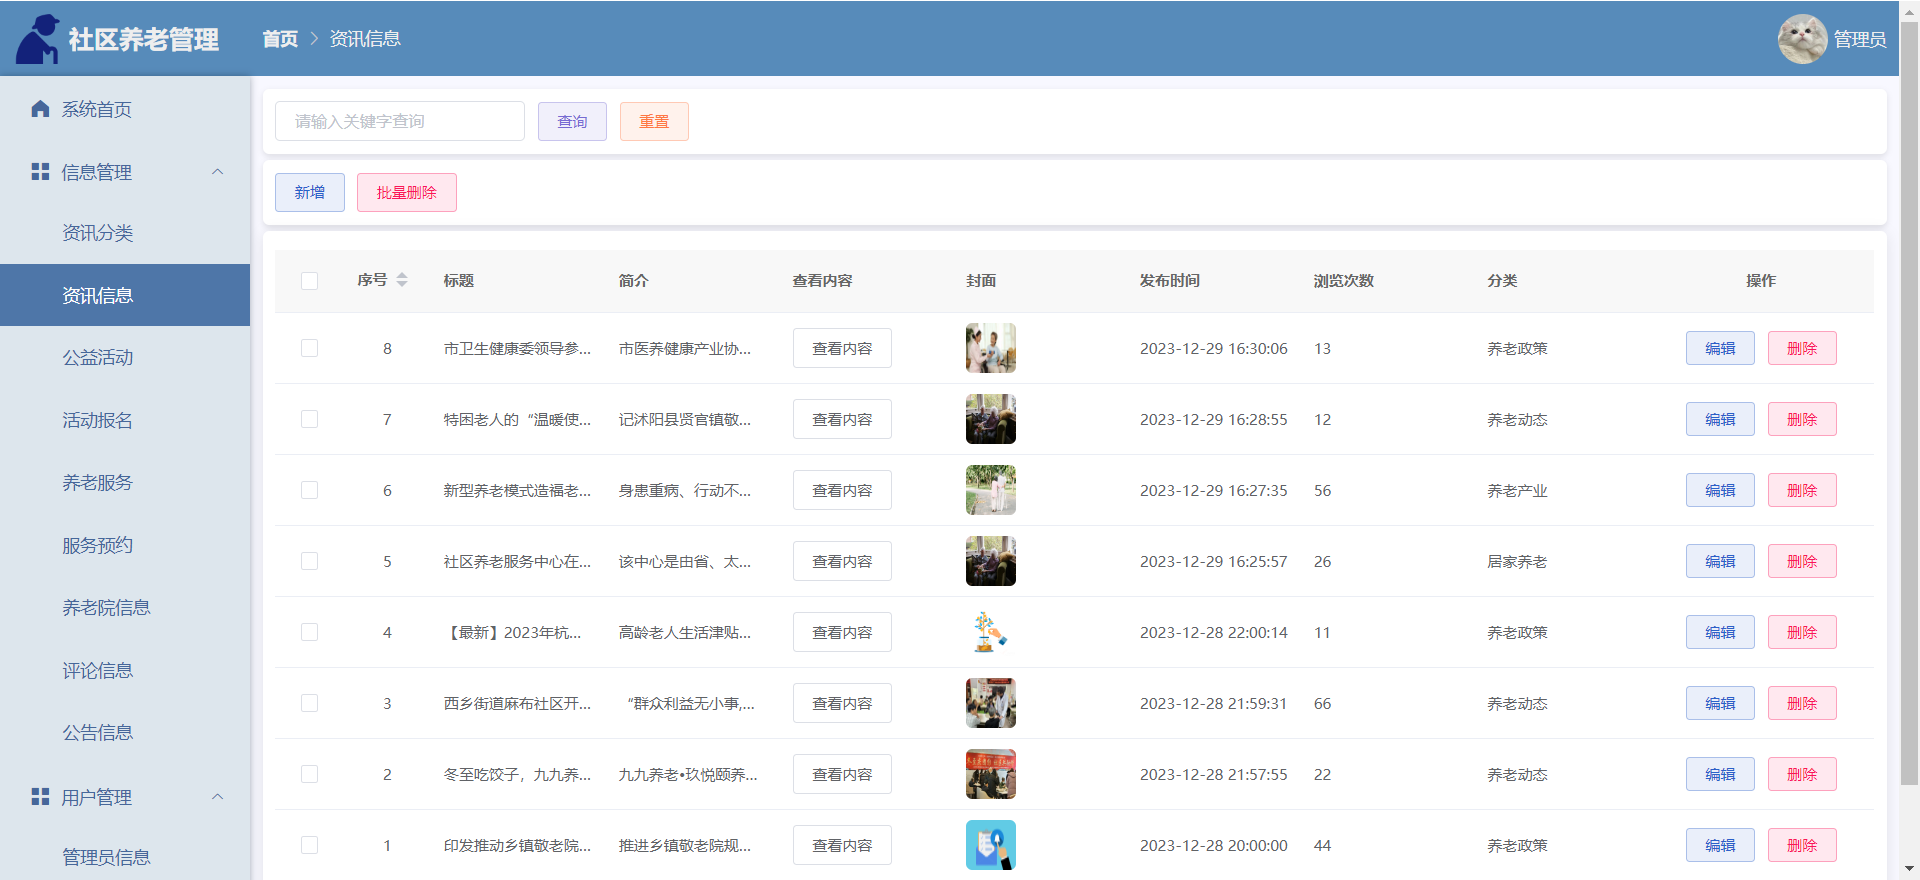This screenshot has height=880, width=1920.
Task: Click the community elderly care logo icon
Action: (x=38, y=39)
